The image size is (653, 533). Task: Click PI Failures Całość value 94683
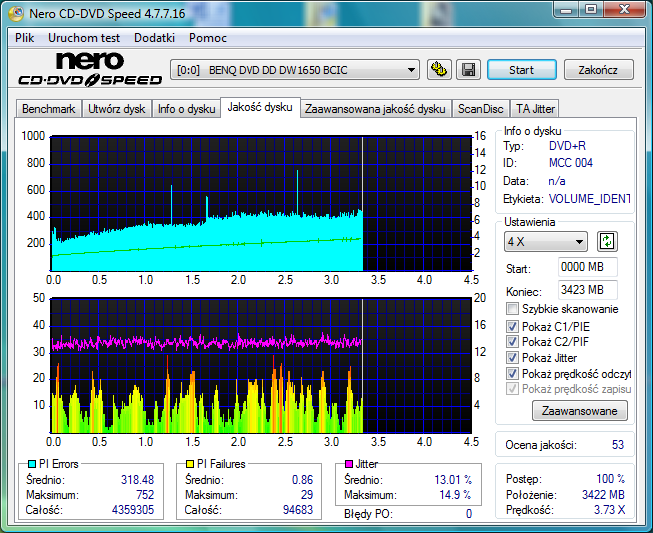coord(298,510)
